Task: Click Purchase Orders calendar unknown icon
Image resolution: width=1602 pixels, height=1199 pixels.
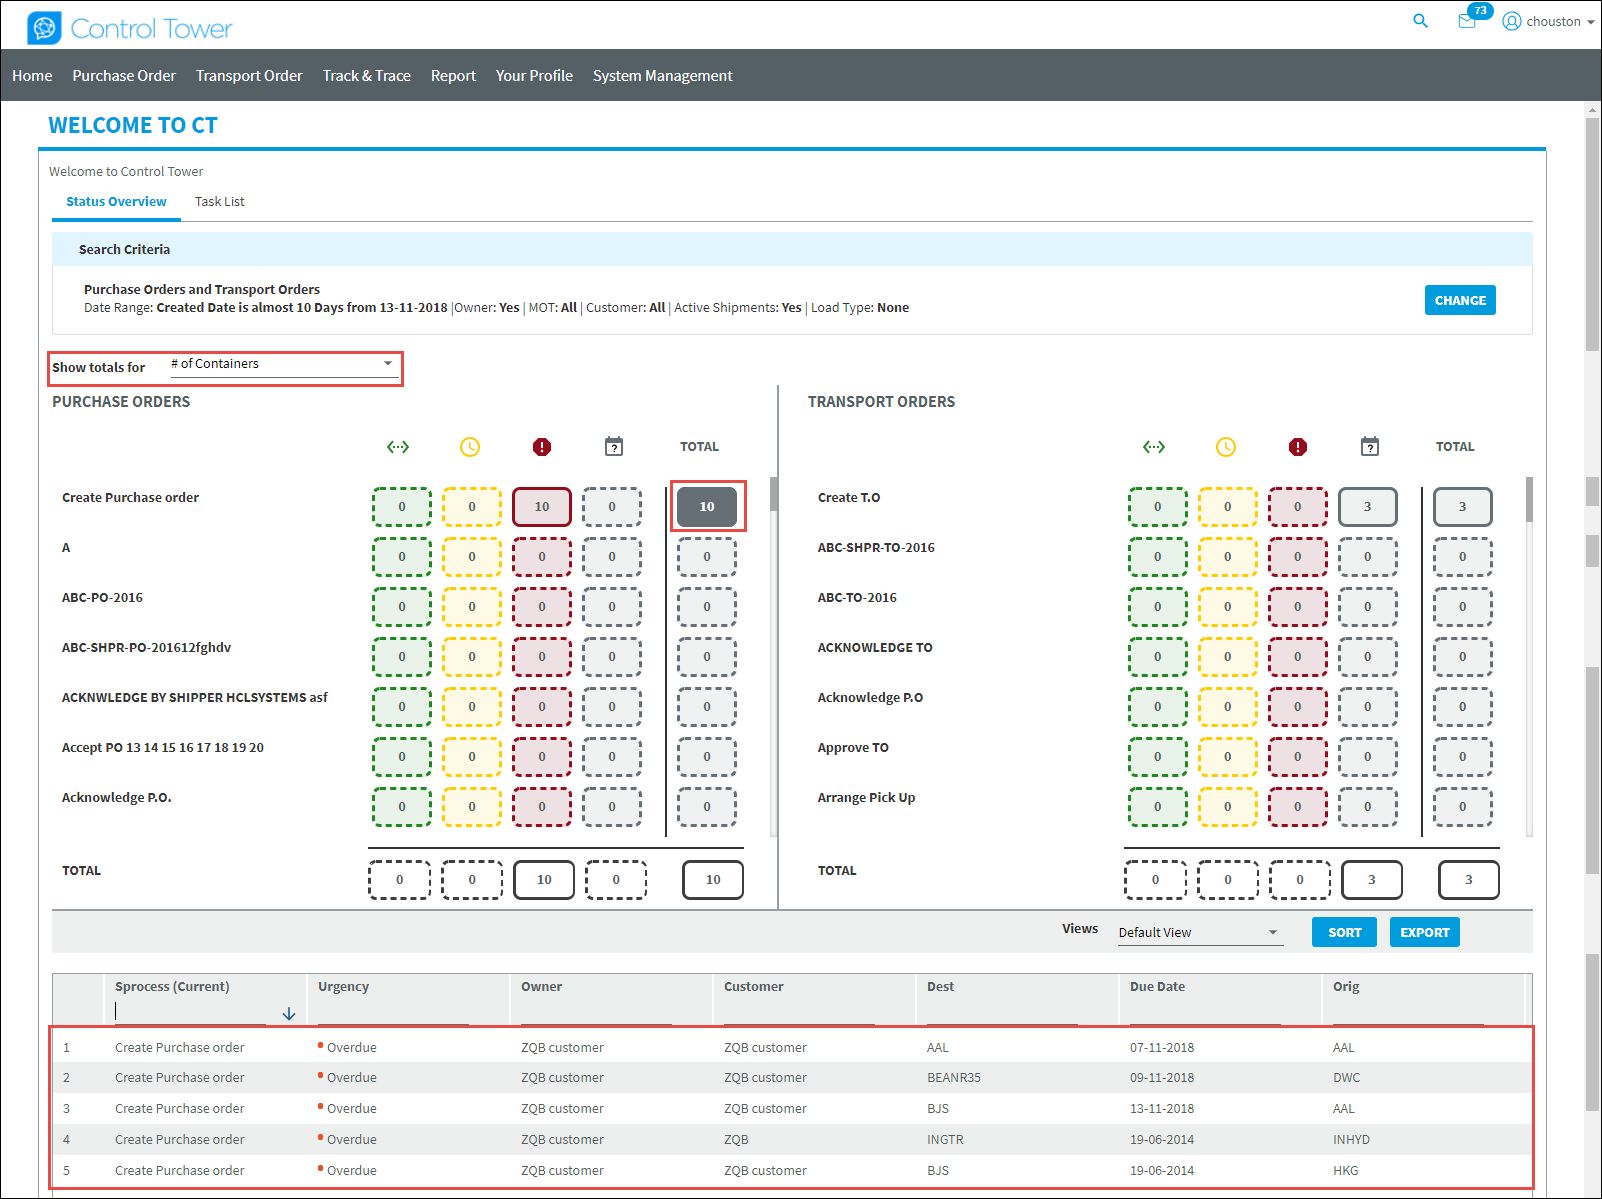Action: [614, 447]
